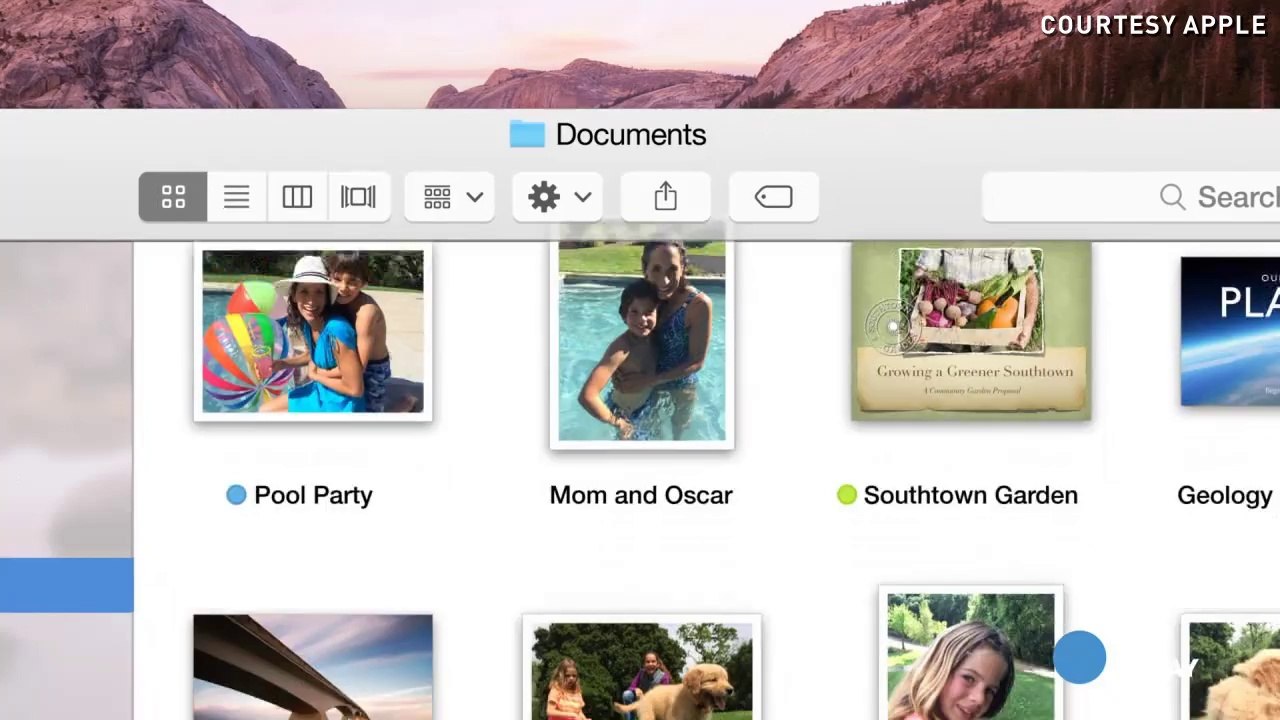Image resolution: width=1280 pixels, height=720 pixels.
Task: Switch to Cover Flow view
Action: click(358, 197)
